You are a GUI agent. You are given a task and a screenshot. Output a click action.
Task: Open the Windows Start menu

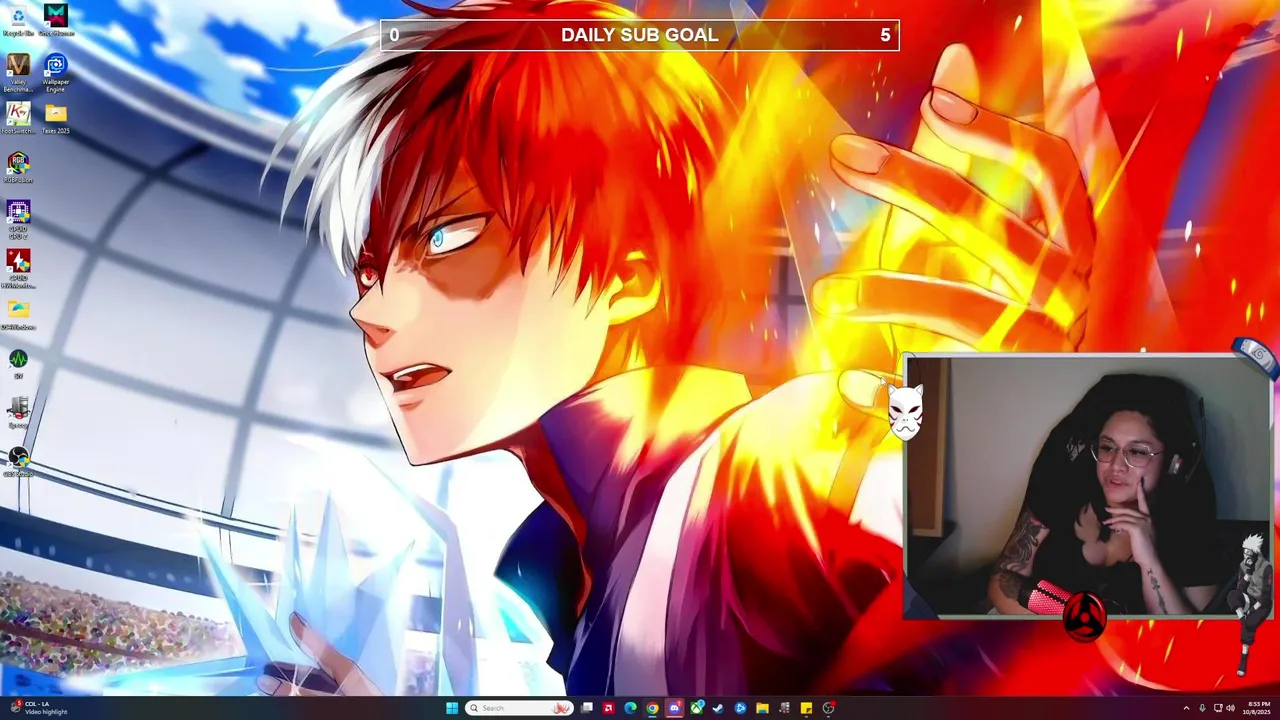[x=452, y=708]
